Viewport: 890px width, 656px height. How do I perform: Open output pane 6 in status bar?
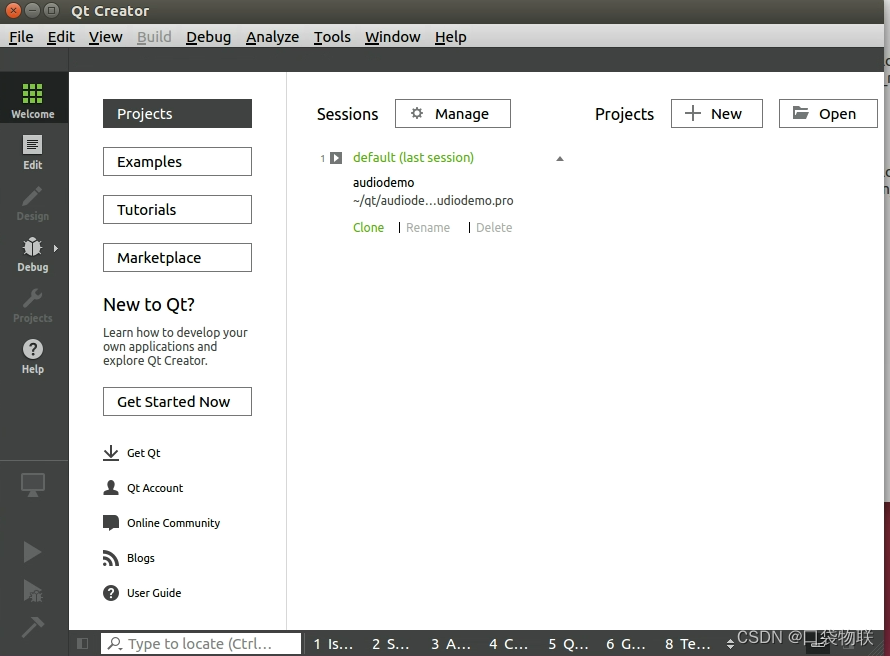(625, 644)
